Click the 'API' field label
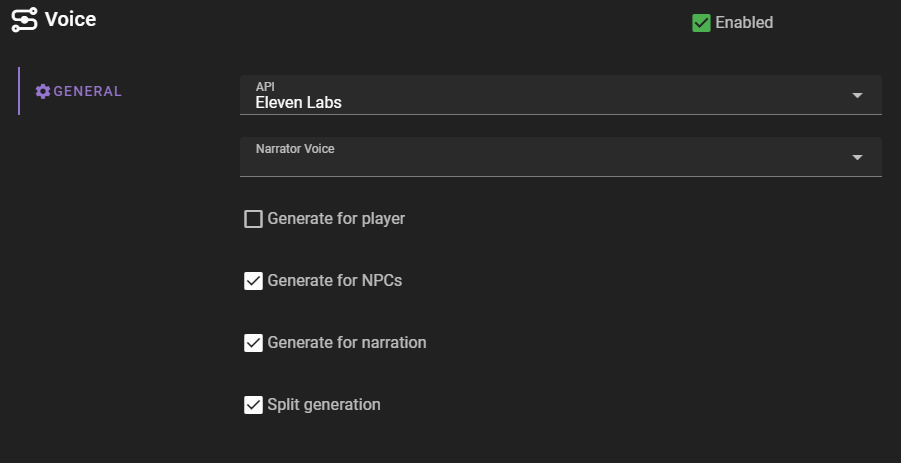Screen dimensions: 901x463 click(x=265, y=87)
